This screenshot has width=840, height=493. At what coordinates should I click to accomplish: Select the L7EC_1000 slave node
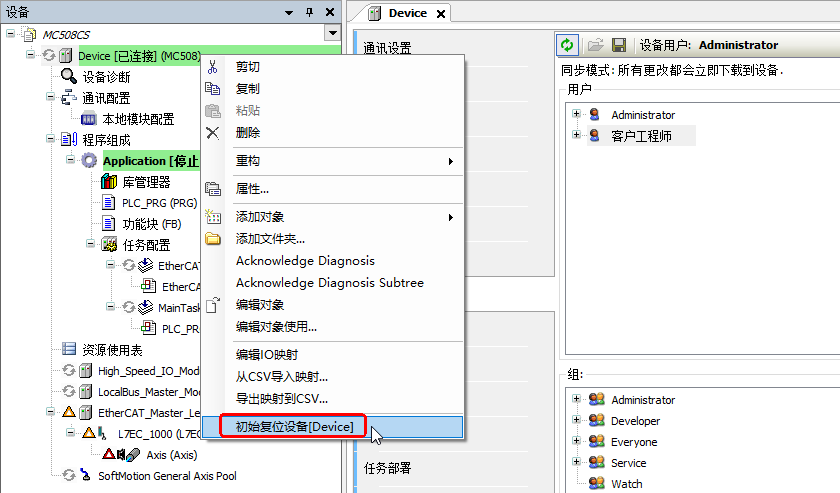pos(159,434)
